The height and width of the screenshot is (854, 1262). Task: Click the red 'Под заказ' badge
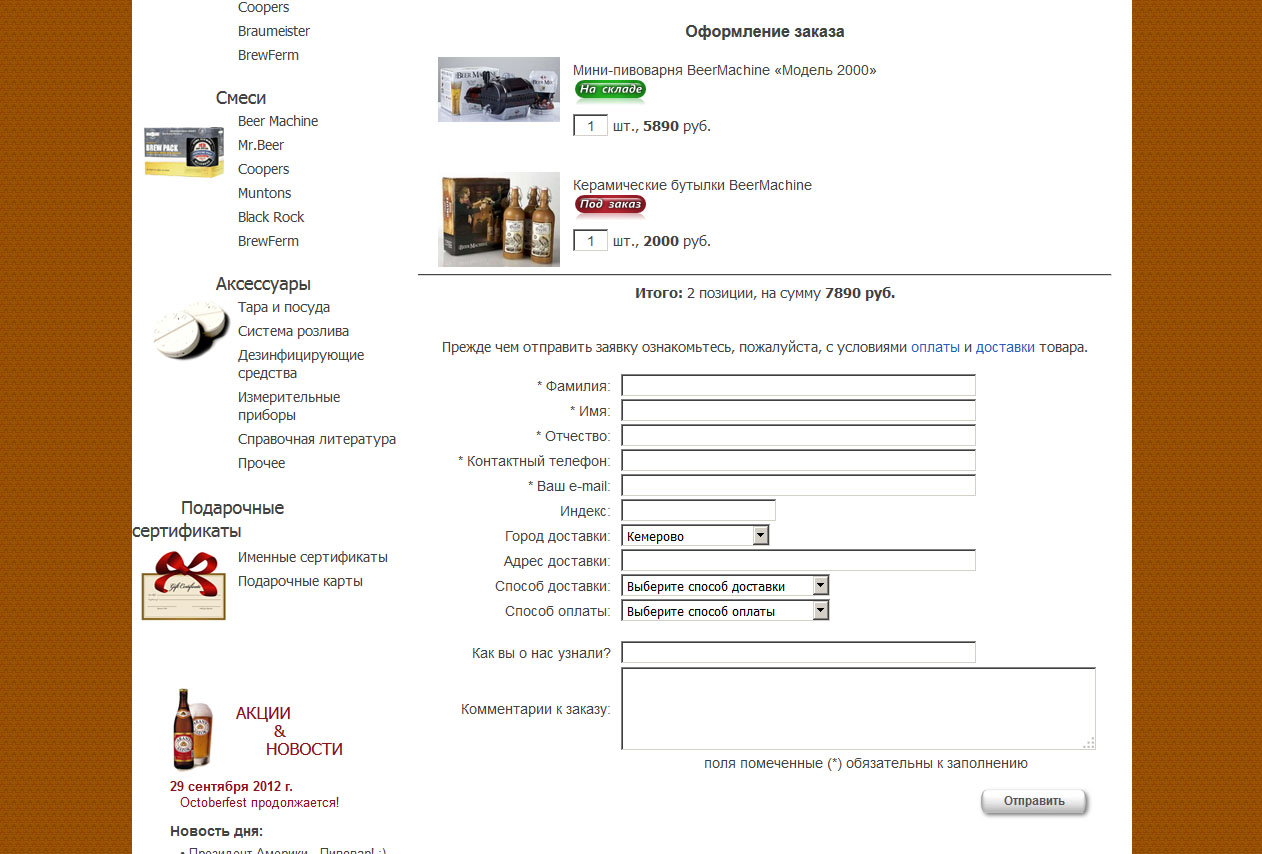click(610, 206)
